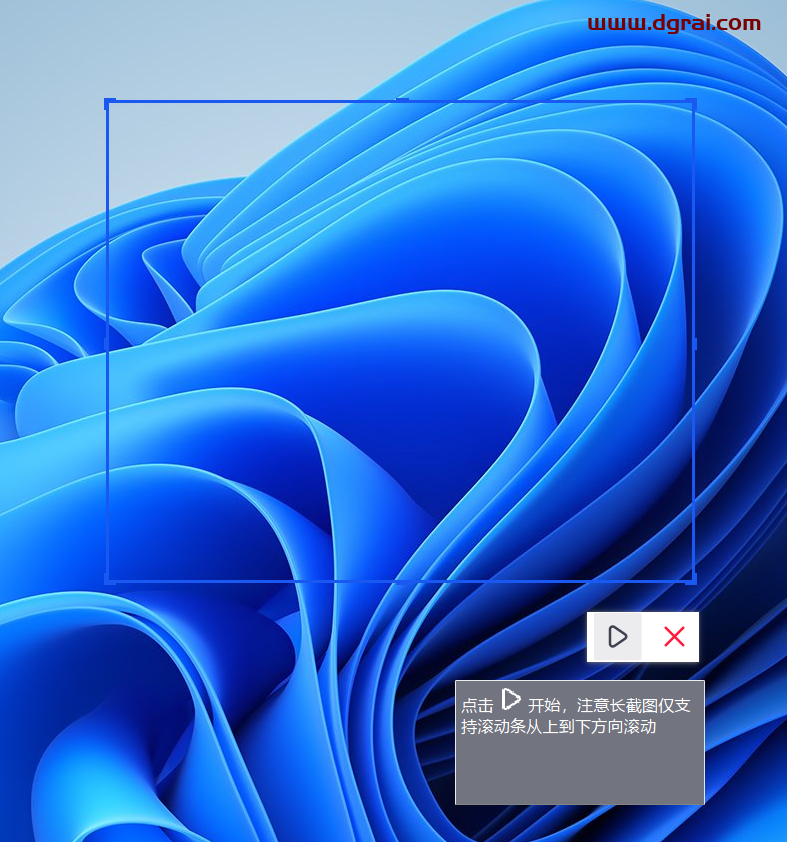Click the right-middle edge selection handle
Image resolution: width=787 pixels, height=842 pixels.
pos(694,343)
